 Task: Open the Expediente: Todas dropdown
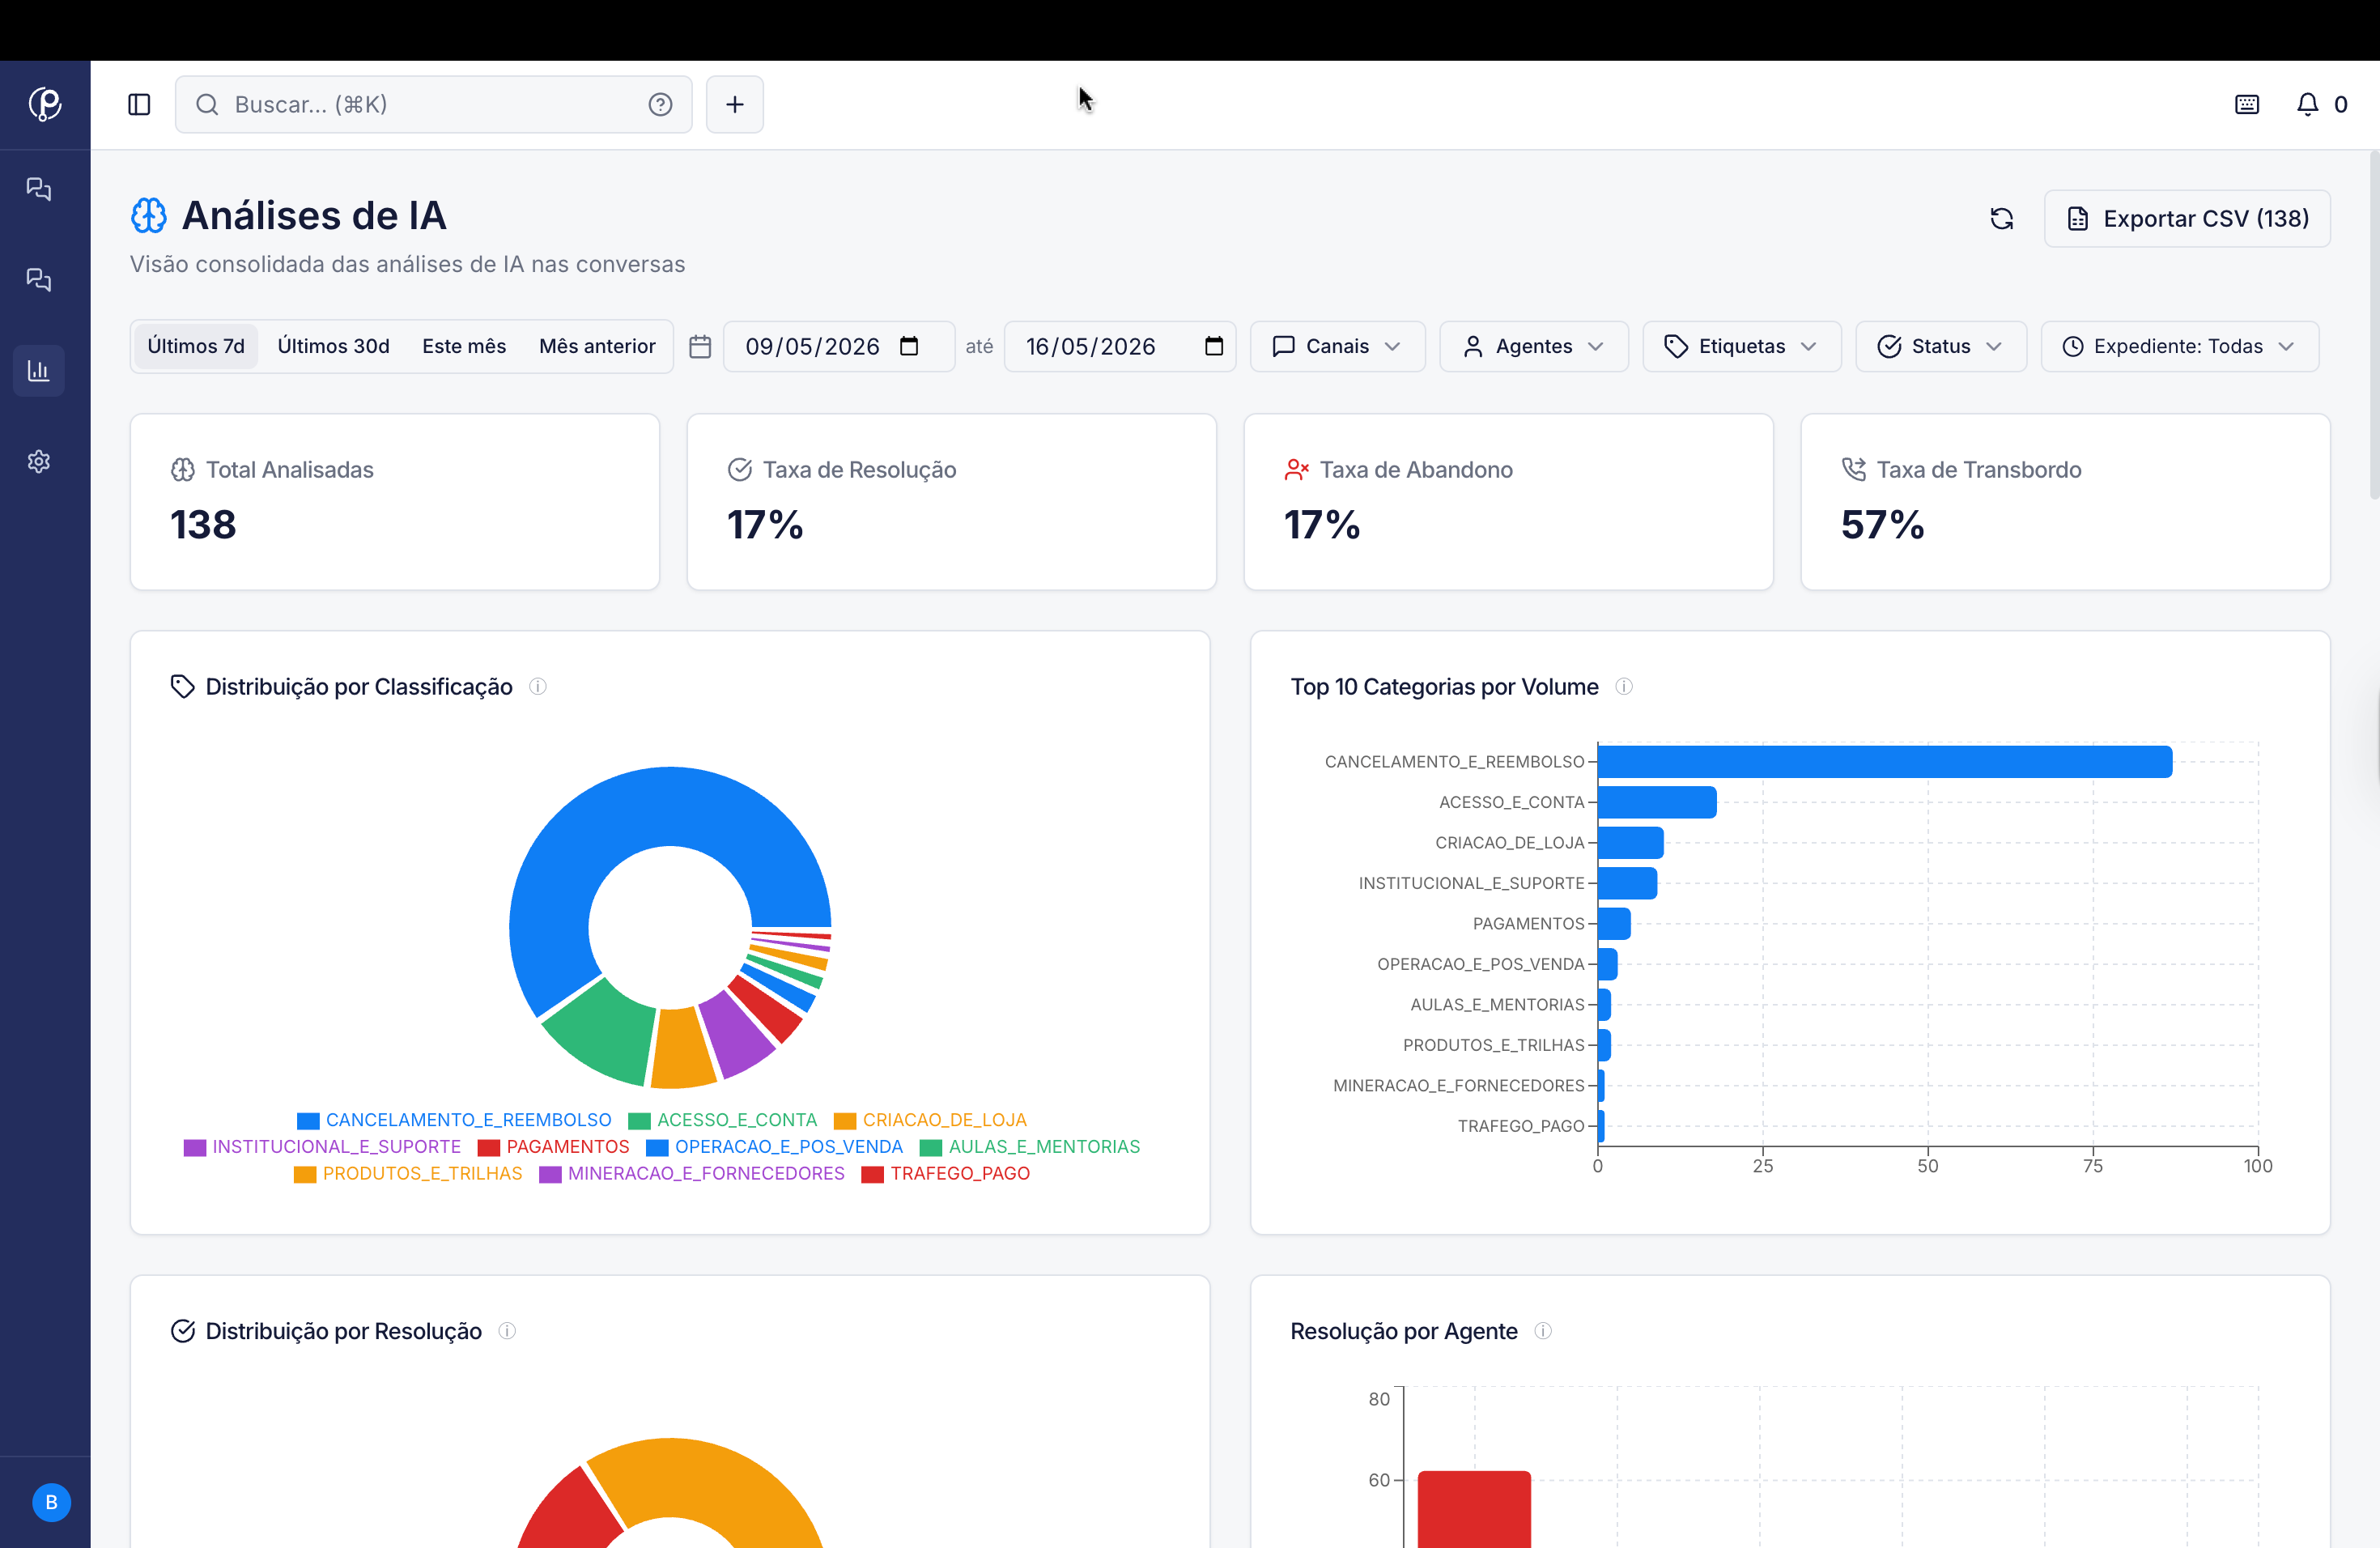click(x=2179, y=346)
